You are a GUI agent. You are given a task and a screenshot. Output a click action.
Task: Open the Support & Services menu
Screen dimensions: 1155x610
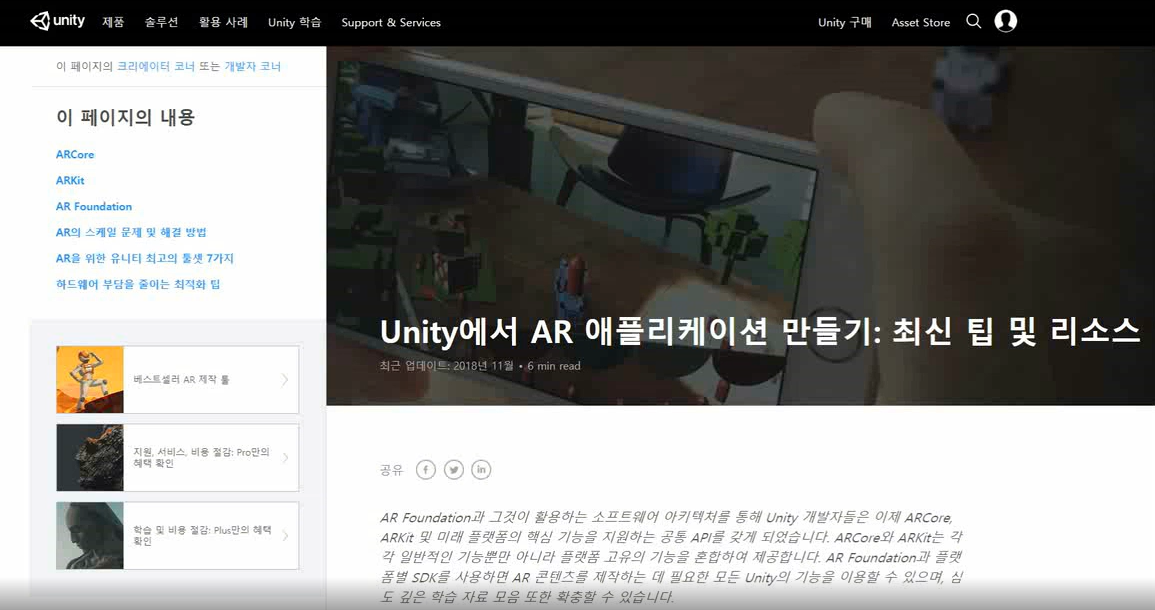[x=391, y=22]
